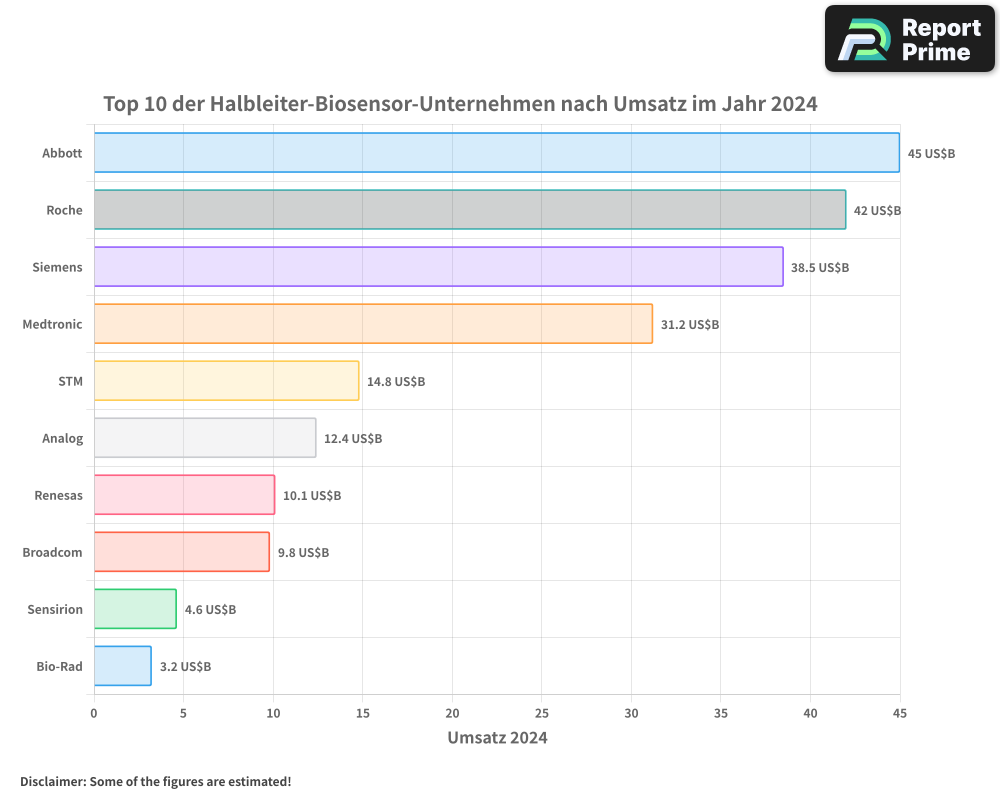Expand the 38.5 US$B value label
This screenshot has height=800, width=1000.
point(819,267)
